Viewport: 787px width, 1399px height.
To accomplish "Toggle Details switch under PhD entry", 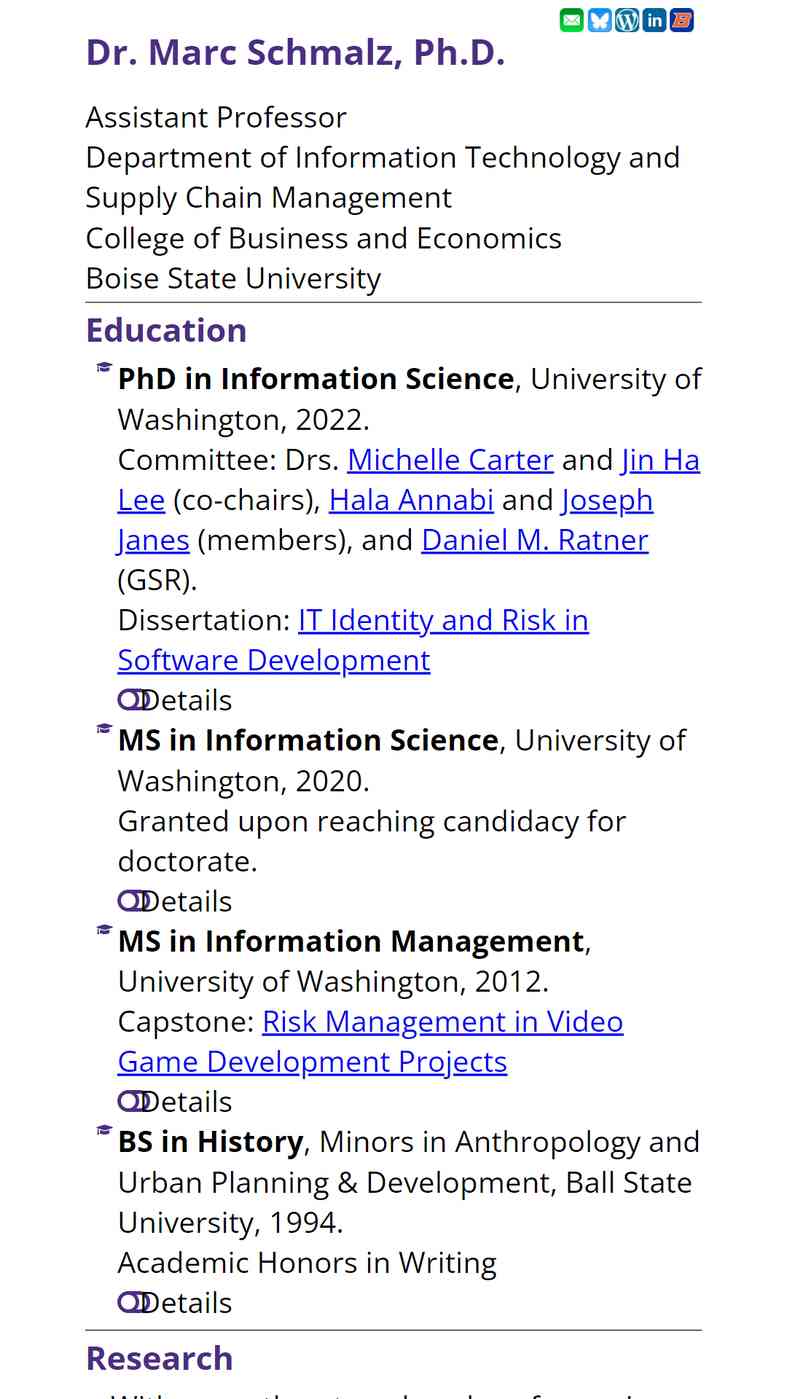I will [133, 700].
